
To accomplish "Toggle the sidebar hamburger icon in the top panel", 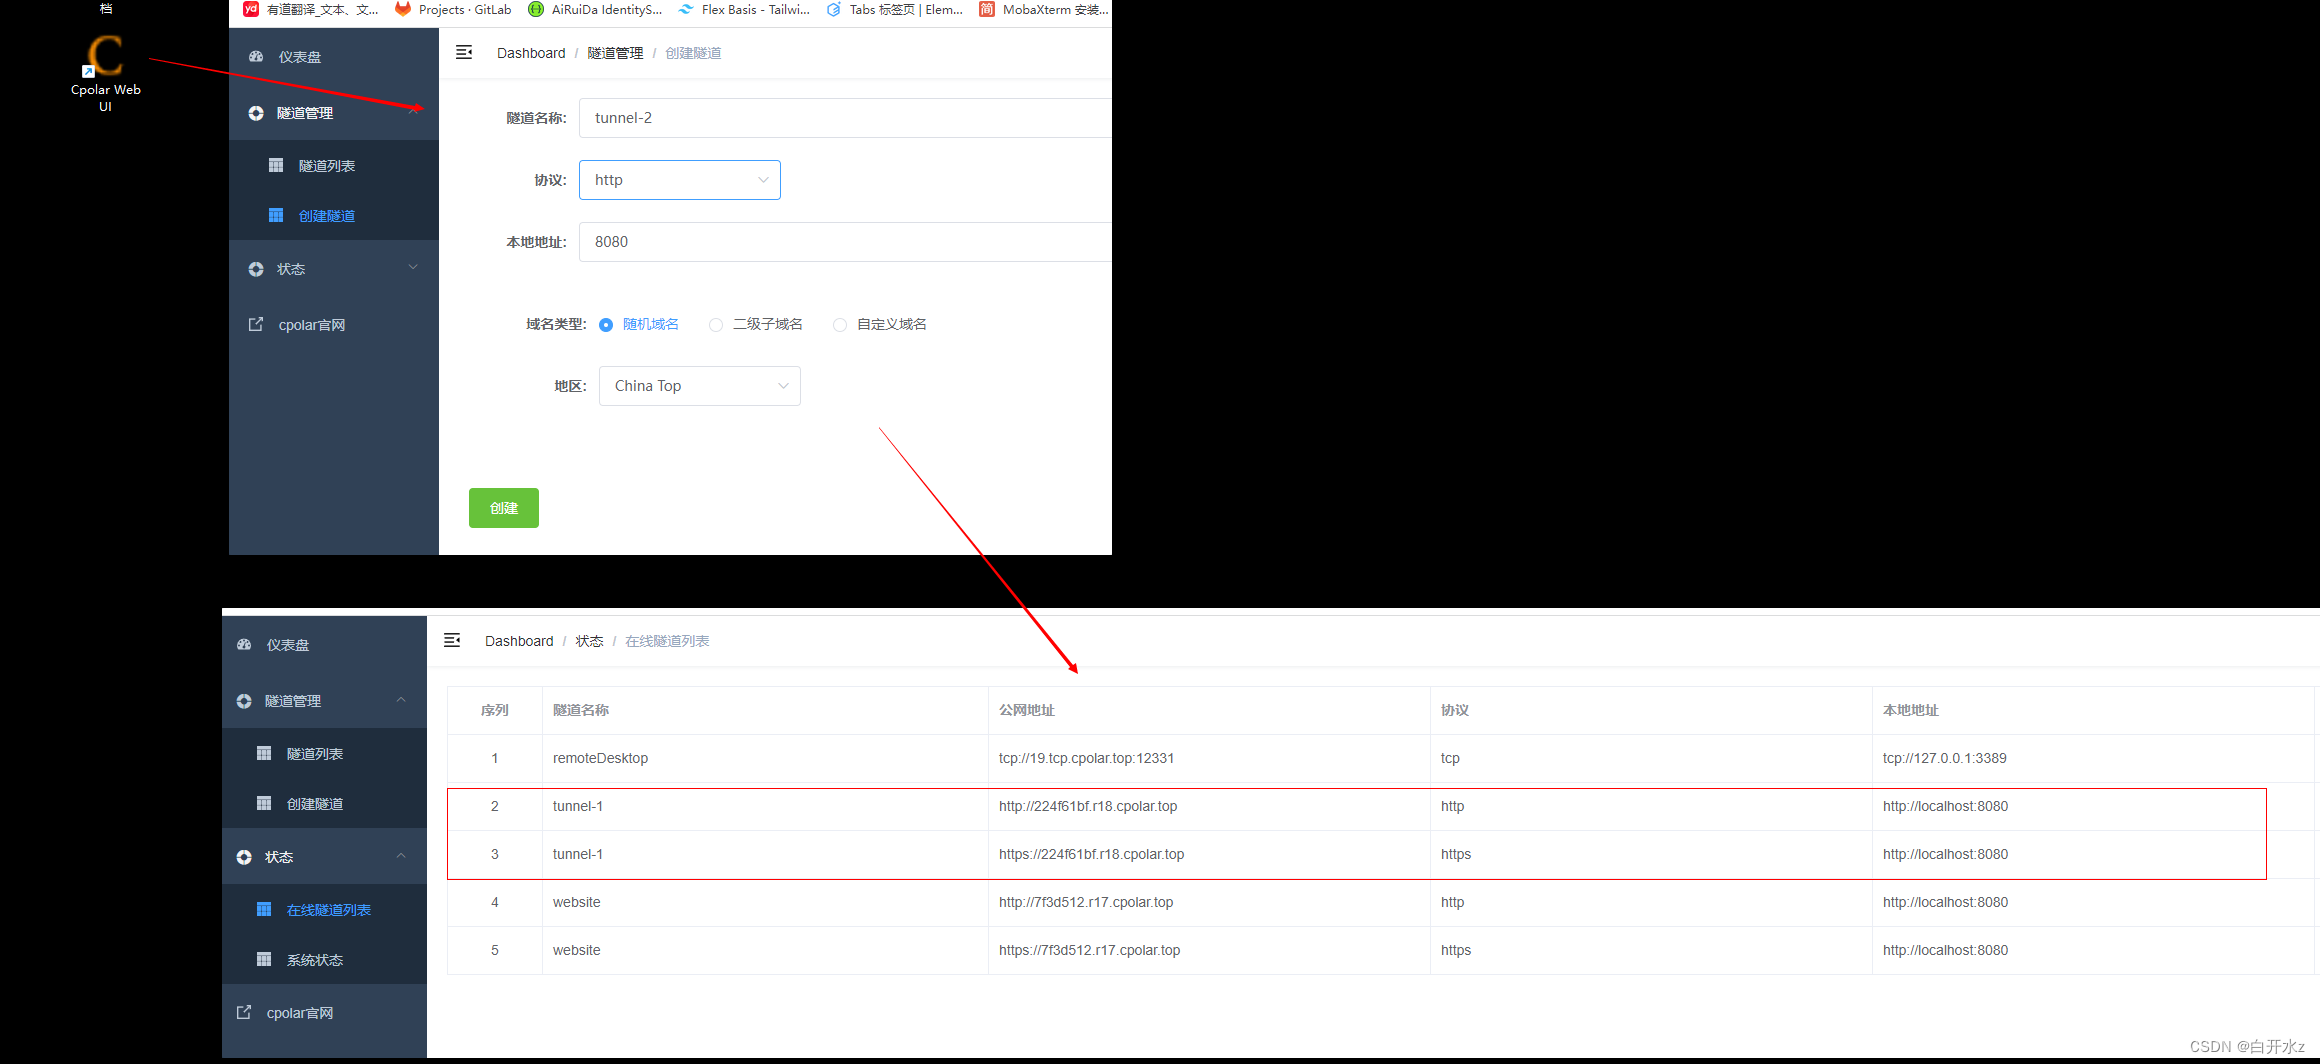I will tap(464, 52).
